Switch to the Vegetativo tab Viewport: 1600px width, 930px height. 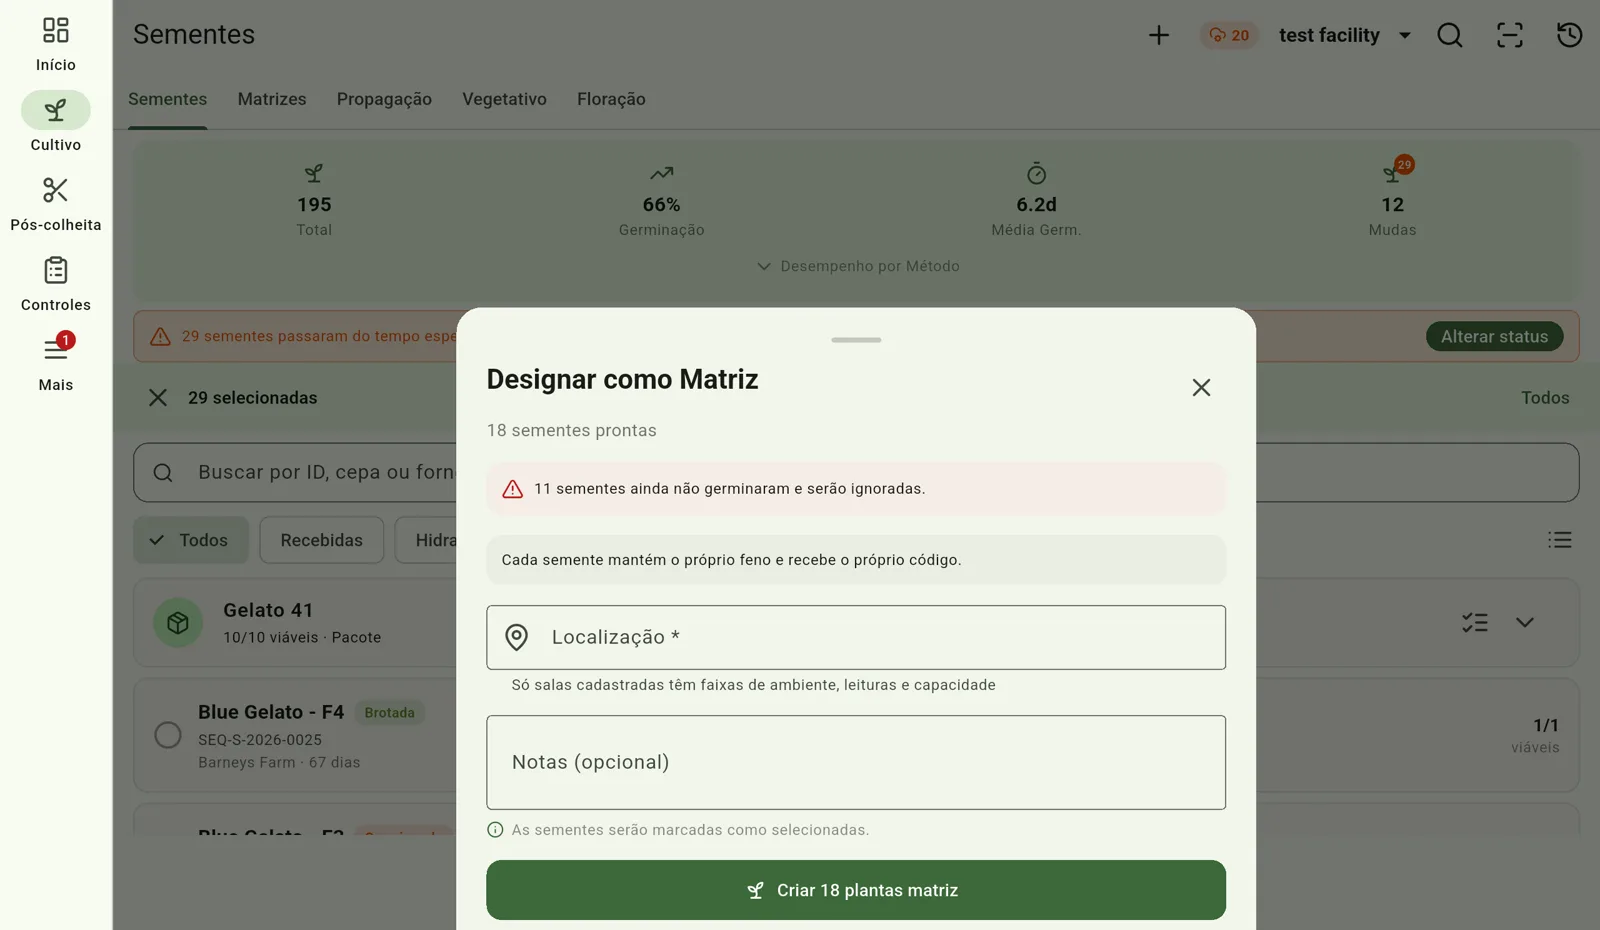point(504,99)
